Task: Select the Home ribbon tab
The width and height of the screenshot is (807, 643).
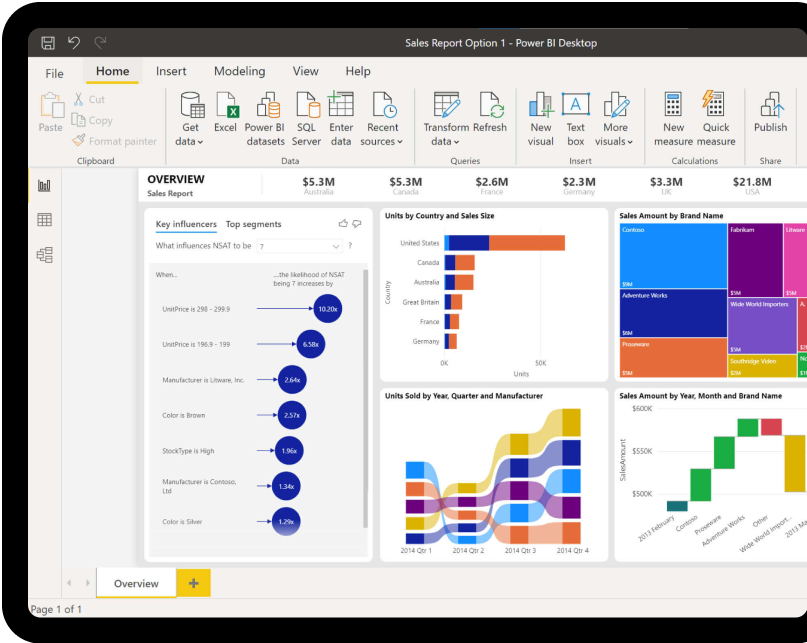Action: [112, 71]
